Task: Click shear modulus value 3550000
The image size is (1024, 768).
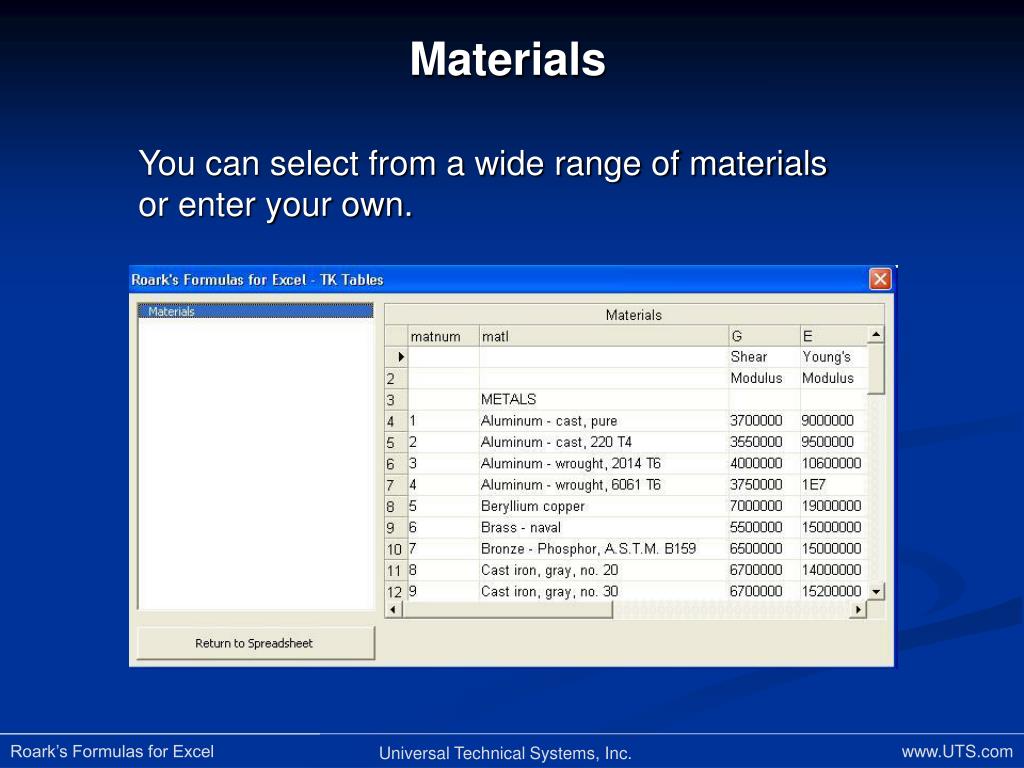Action: click(764, 442)
